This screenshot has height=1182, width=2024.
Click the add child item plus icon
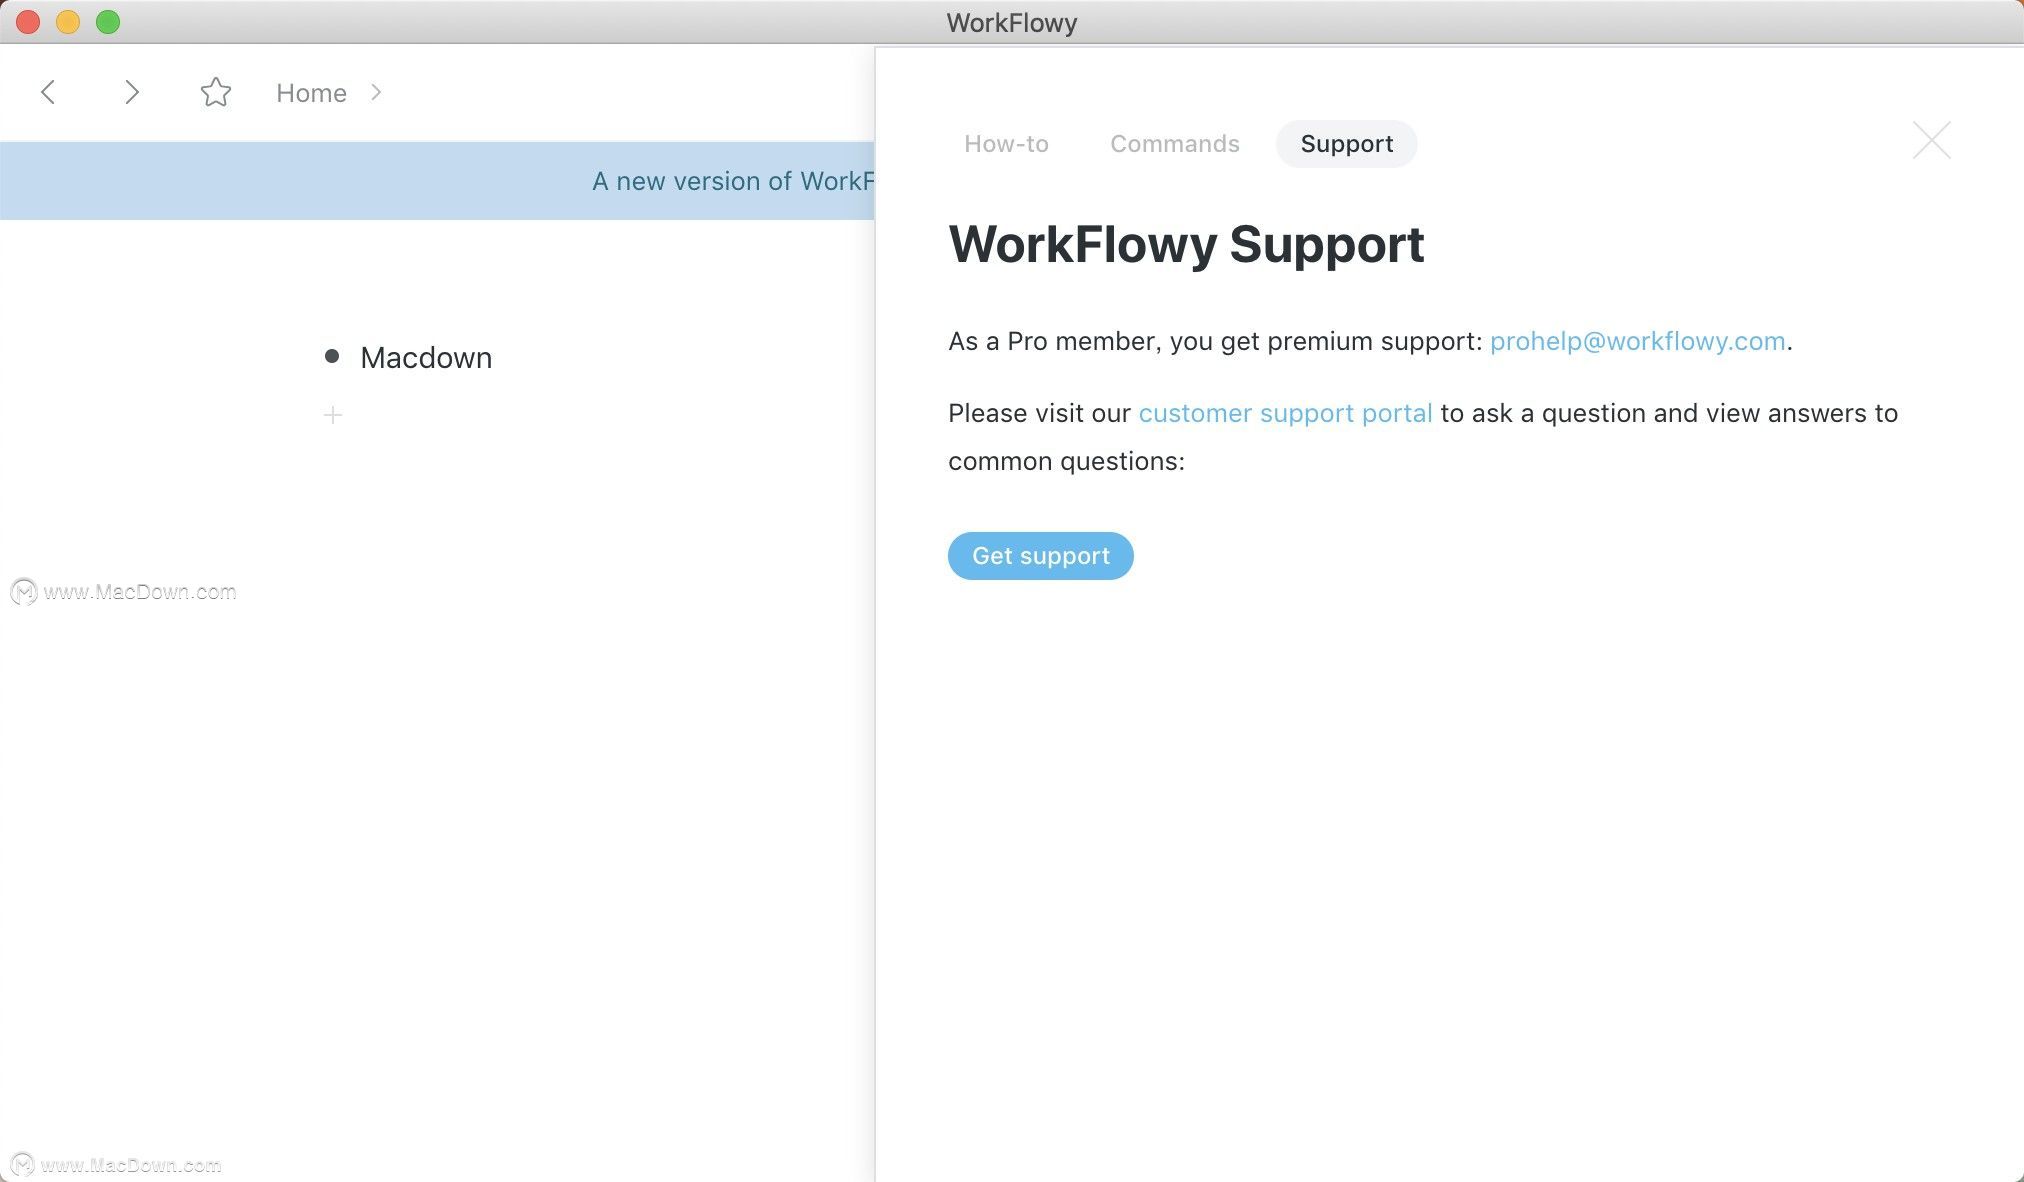click(x=333, y=414)
